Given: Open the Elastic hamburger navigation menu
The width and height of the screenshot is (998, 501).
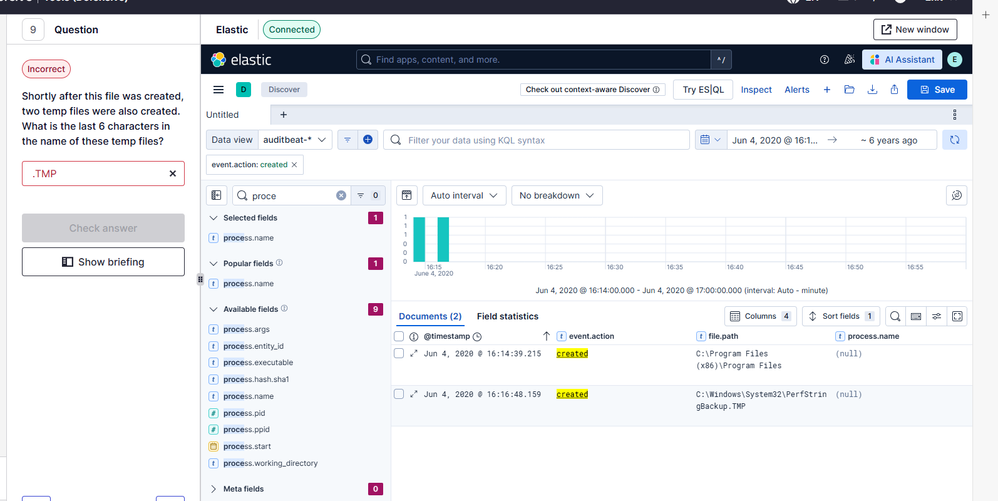Looking at the screenshot, I should tap(218, 90).
